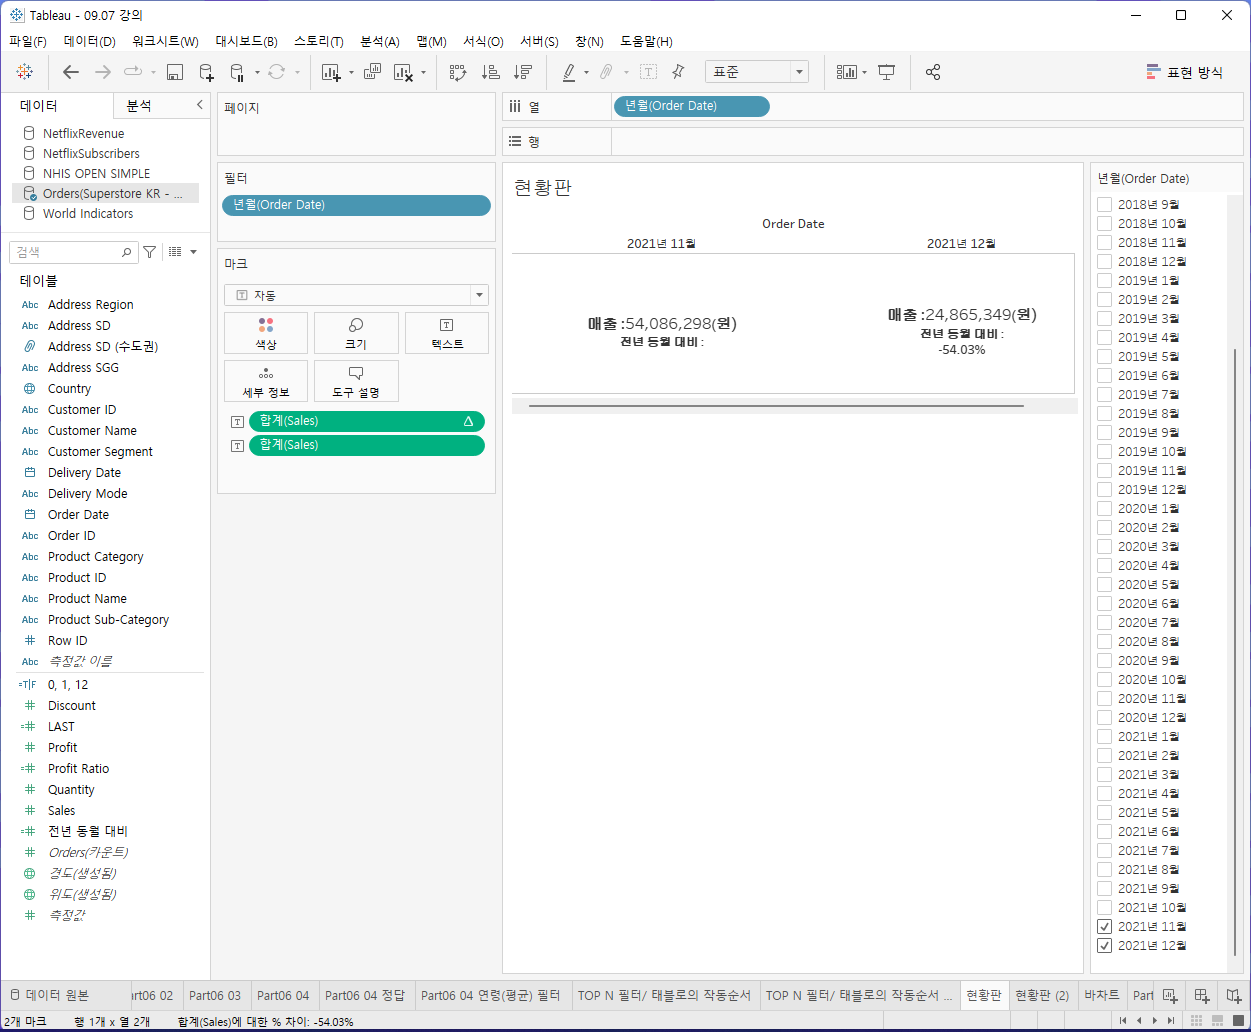Uncheck the 2021년 11월 checkbox
The image size is (1251, 1032).
1105,926
